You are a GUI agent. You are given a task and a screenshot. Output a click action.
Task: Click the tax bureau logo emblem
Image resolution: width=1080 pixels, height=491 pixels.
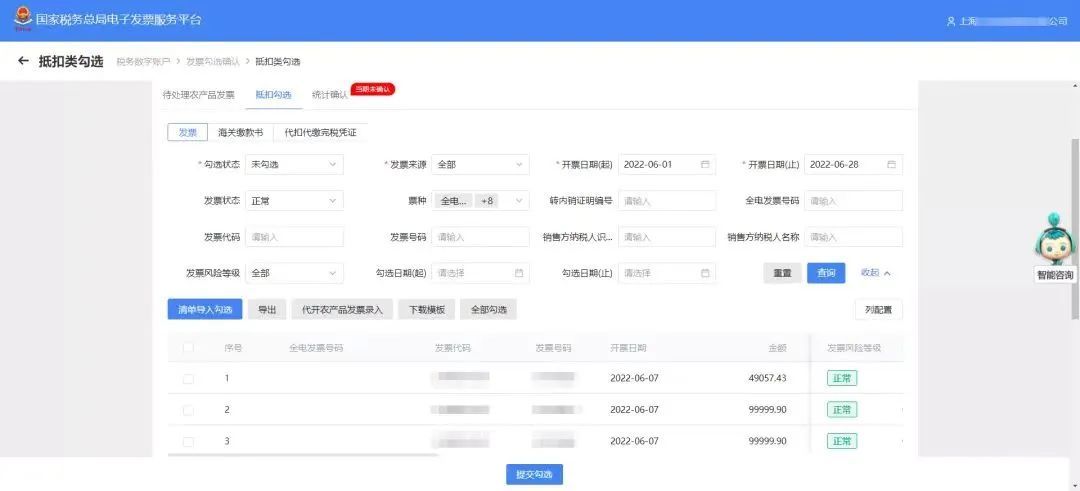[23, 18]
